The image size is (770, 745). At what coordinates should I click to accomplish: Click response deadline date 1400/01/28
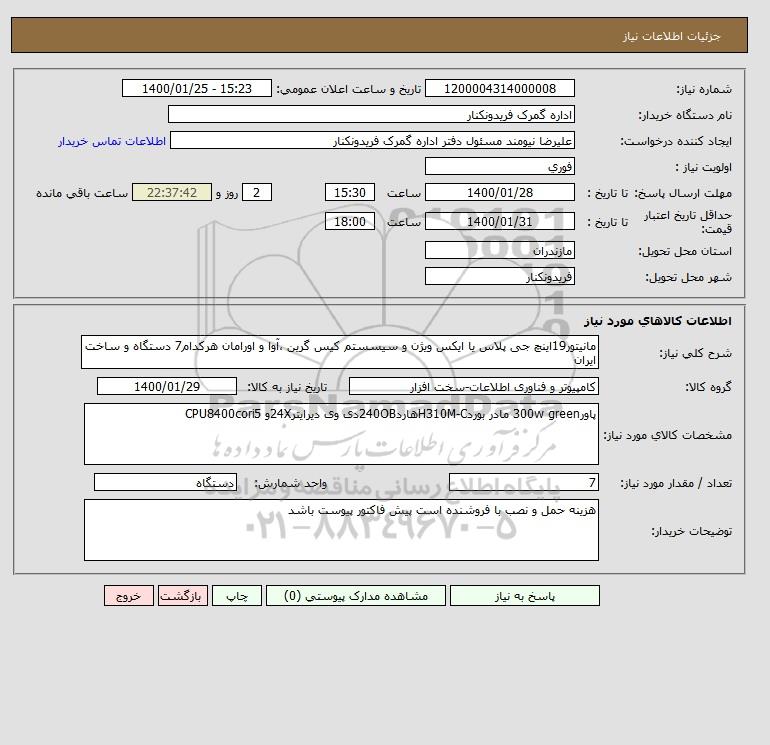[499, 193]
